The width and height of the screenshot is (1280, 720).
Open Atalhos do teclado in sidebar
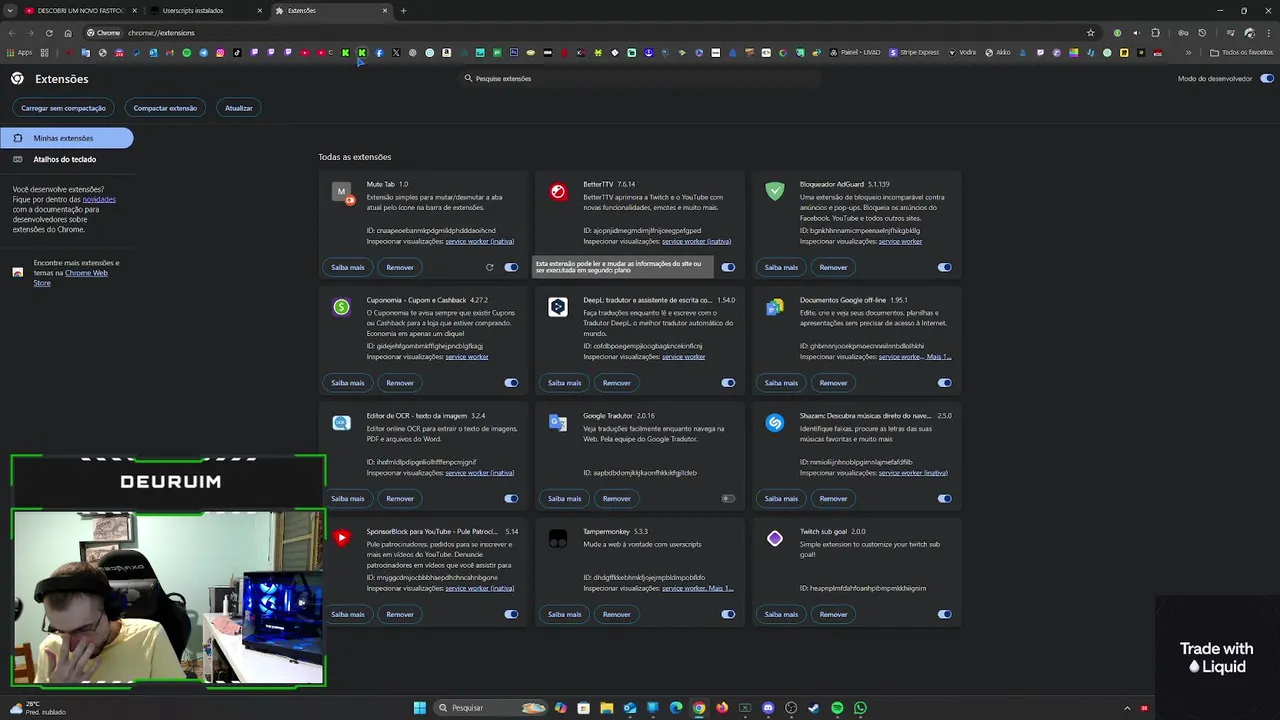pyautogui.click(x=67, y=159)
